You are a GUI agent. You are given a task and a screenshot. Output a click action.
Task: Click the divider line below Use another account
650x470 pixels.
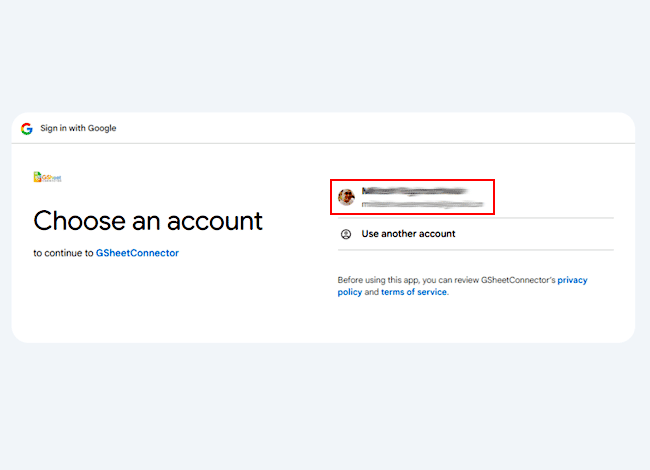point(475,250)
